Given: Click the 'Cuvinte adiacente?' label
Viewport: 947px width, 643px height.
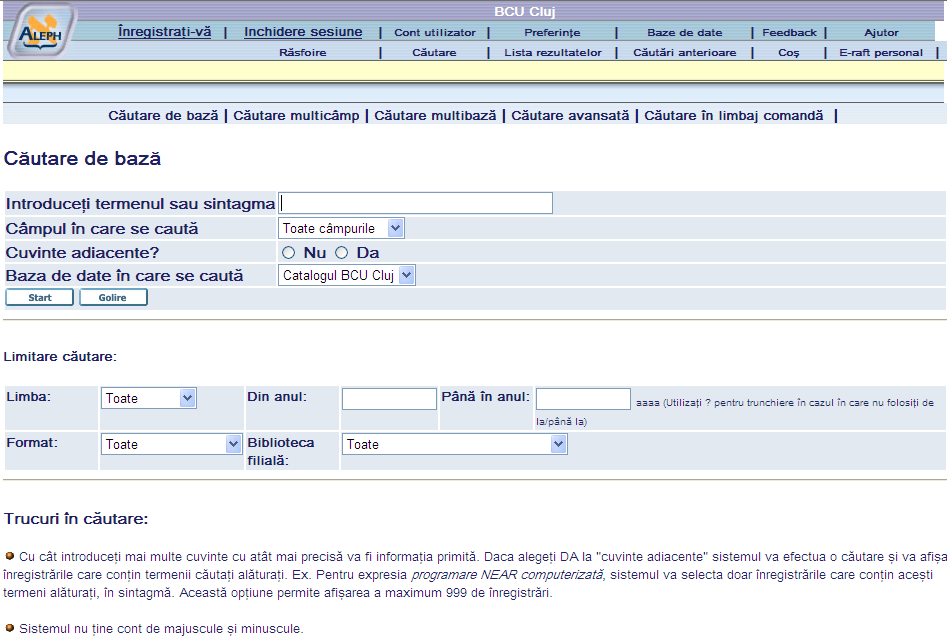Looking at the screenshot, I should click(82, 252).
